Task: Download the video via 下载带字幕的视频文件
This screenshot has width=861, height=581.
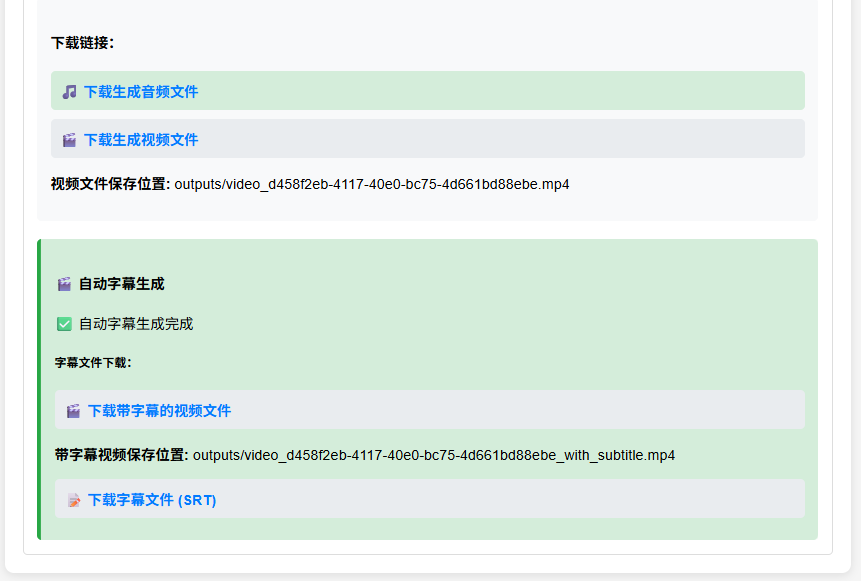Action: click(159, 411)
